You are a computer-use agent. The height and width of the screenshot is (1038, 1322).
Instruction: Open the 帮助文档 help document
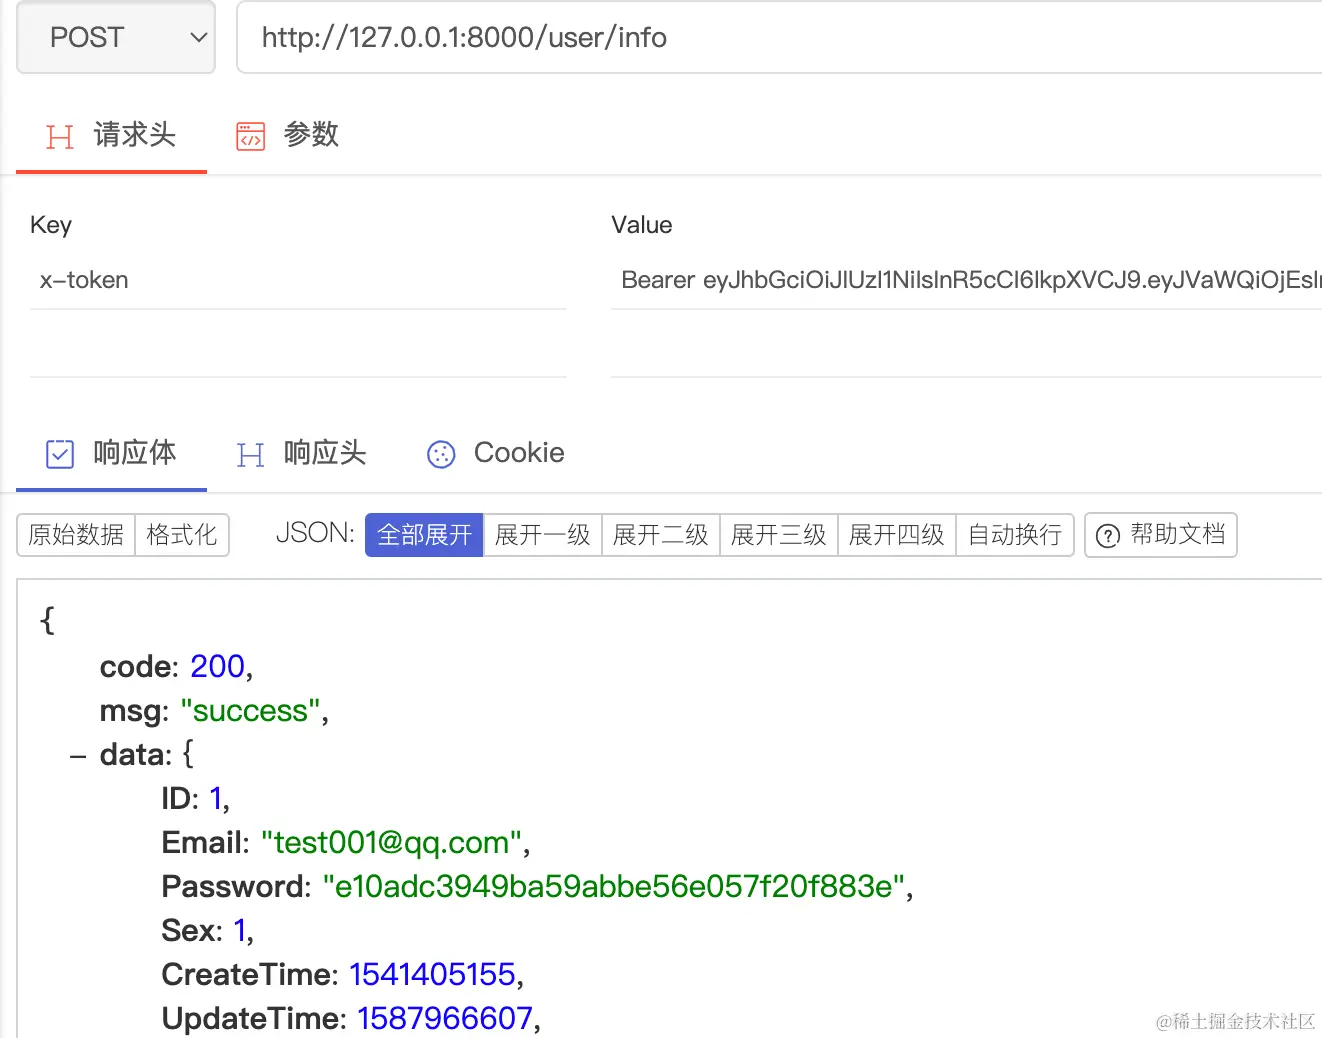pyautogui.click(x=1161, y=535)
